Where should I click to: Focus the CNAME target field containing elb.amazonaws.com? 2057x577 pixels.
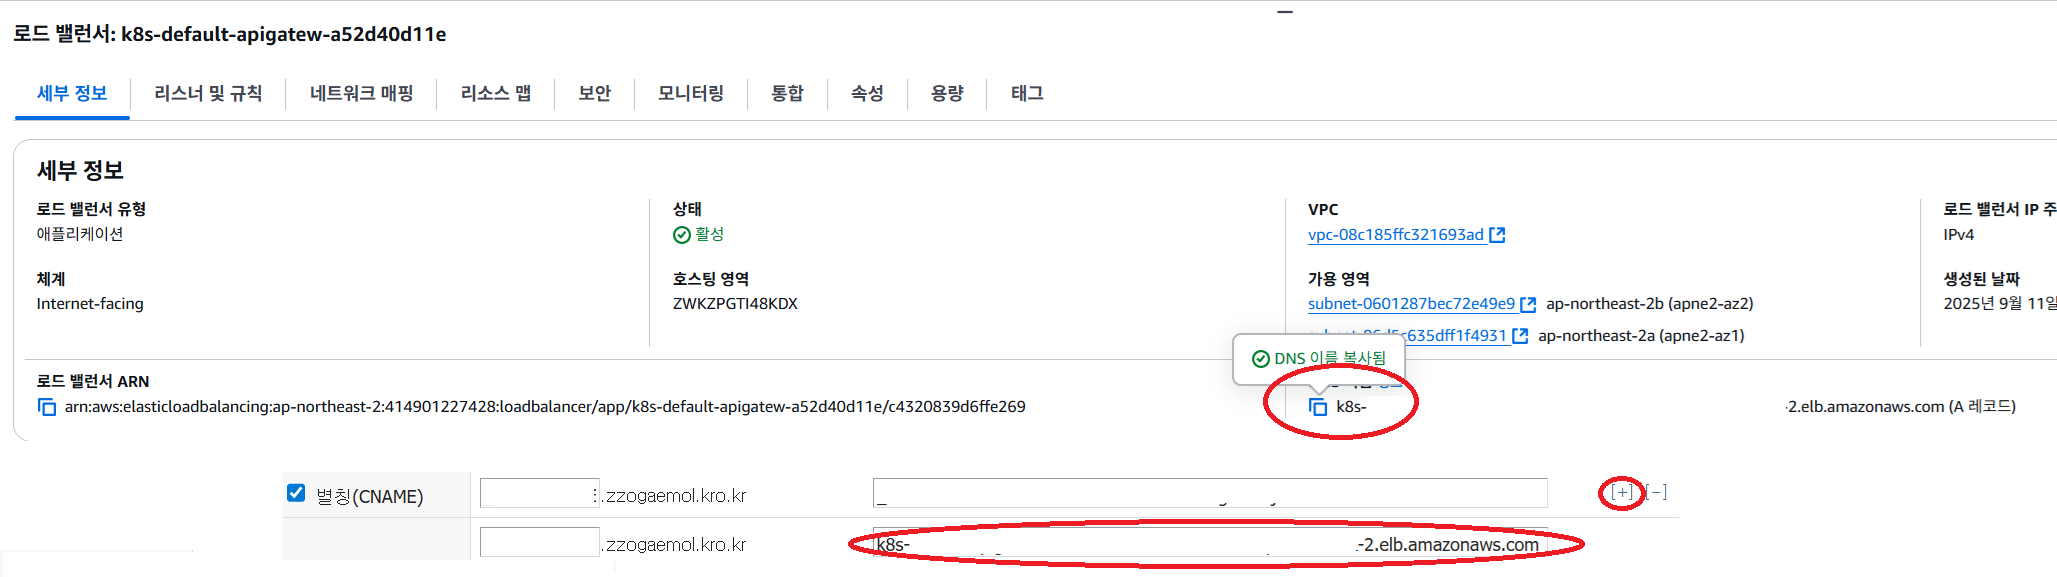point(1209,544)
